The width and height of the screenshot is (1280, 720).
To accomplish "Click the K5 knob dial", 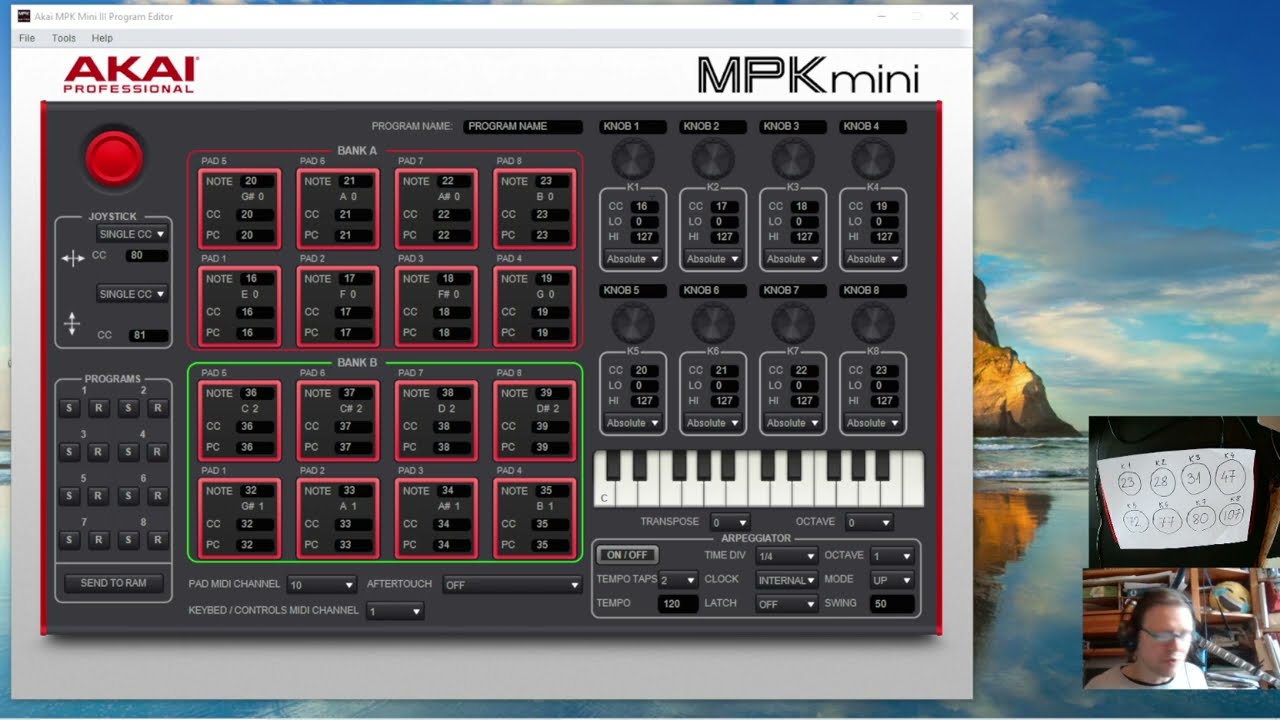I will point(632,322).
